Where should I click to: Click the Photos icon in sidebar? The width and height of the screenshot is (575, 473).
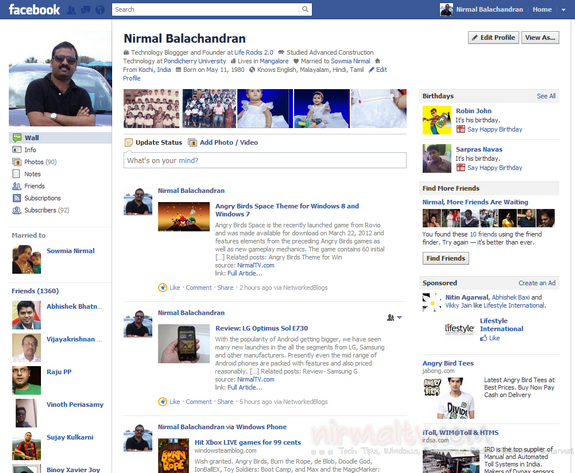tap(17, 162)
